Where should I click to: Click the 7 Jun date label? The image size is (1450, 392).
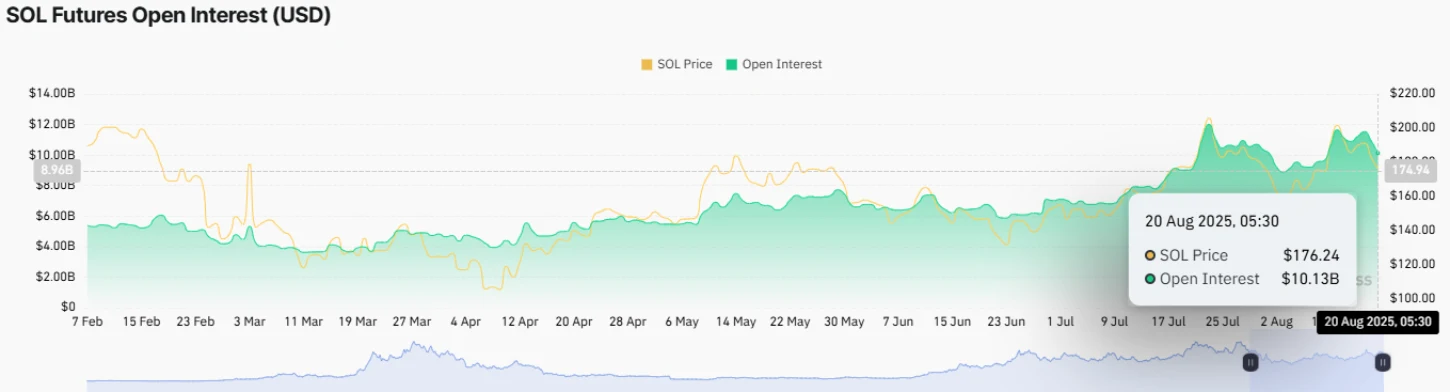897,322
